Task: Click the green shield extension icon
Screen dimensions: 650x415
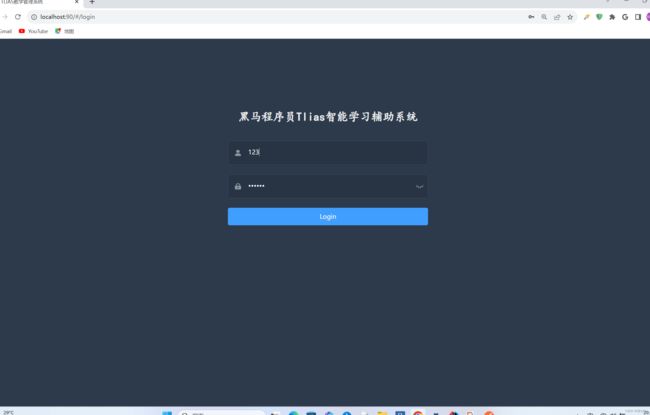Action: 599,17
